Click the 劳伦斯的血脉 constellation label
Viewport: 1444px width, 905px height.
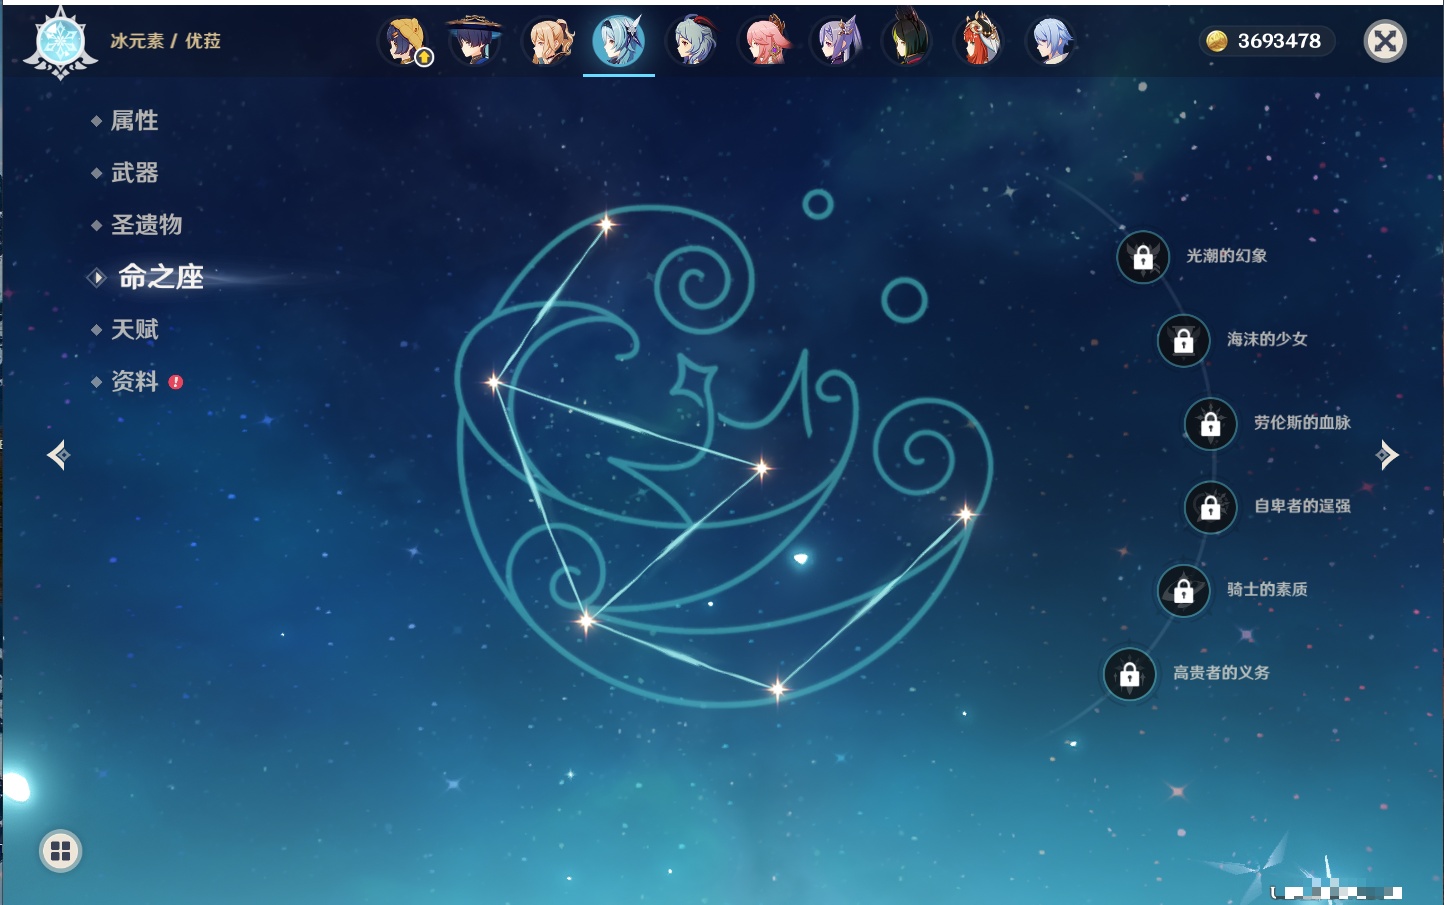tap(1302, 423)
